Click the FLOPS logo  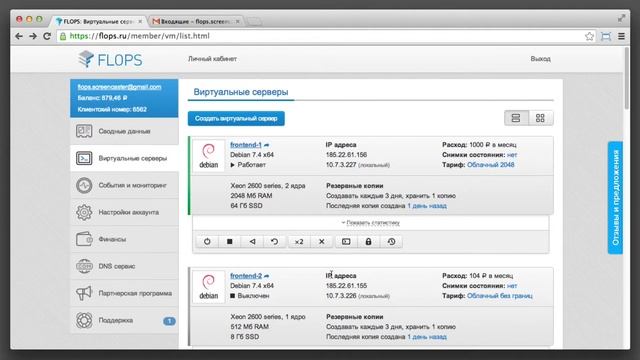[110, 60]
